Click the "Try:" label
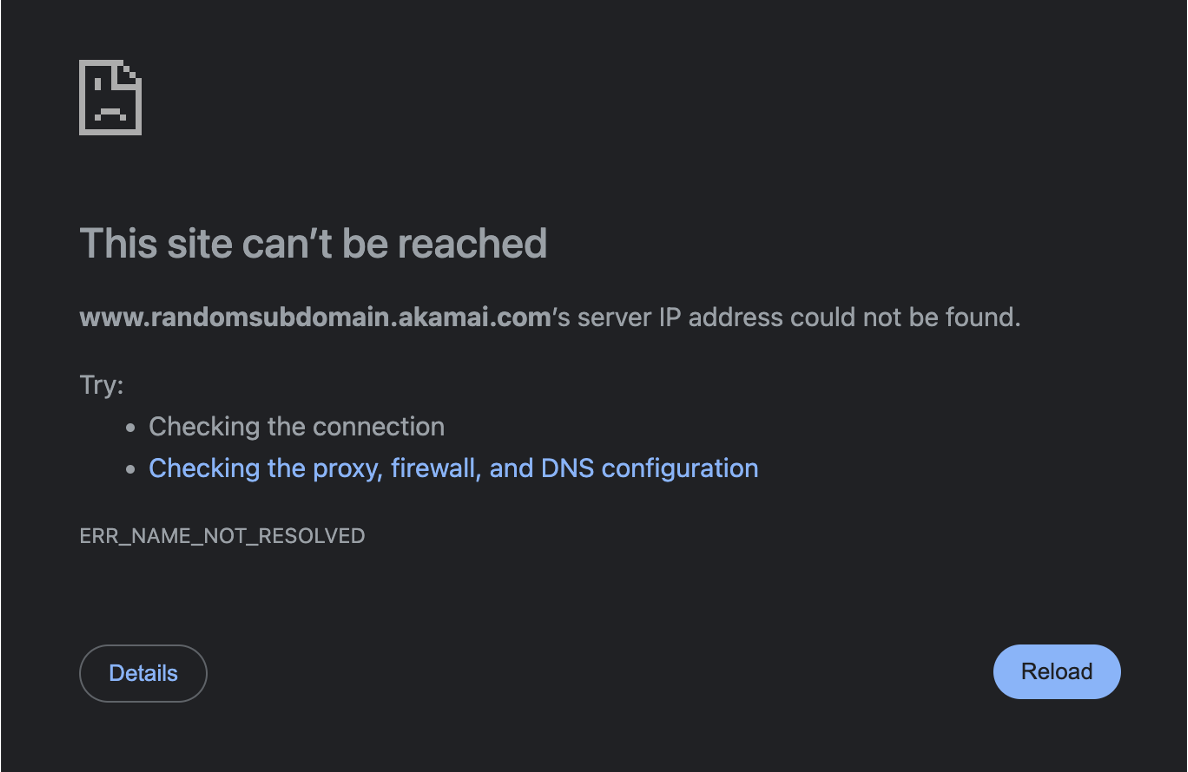1188x772 pixels. (101, 385)
